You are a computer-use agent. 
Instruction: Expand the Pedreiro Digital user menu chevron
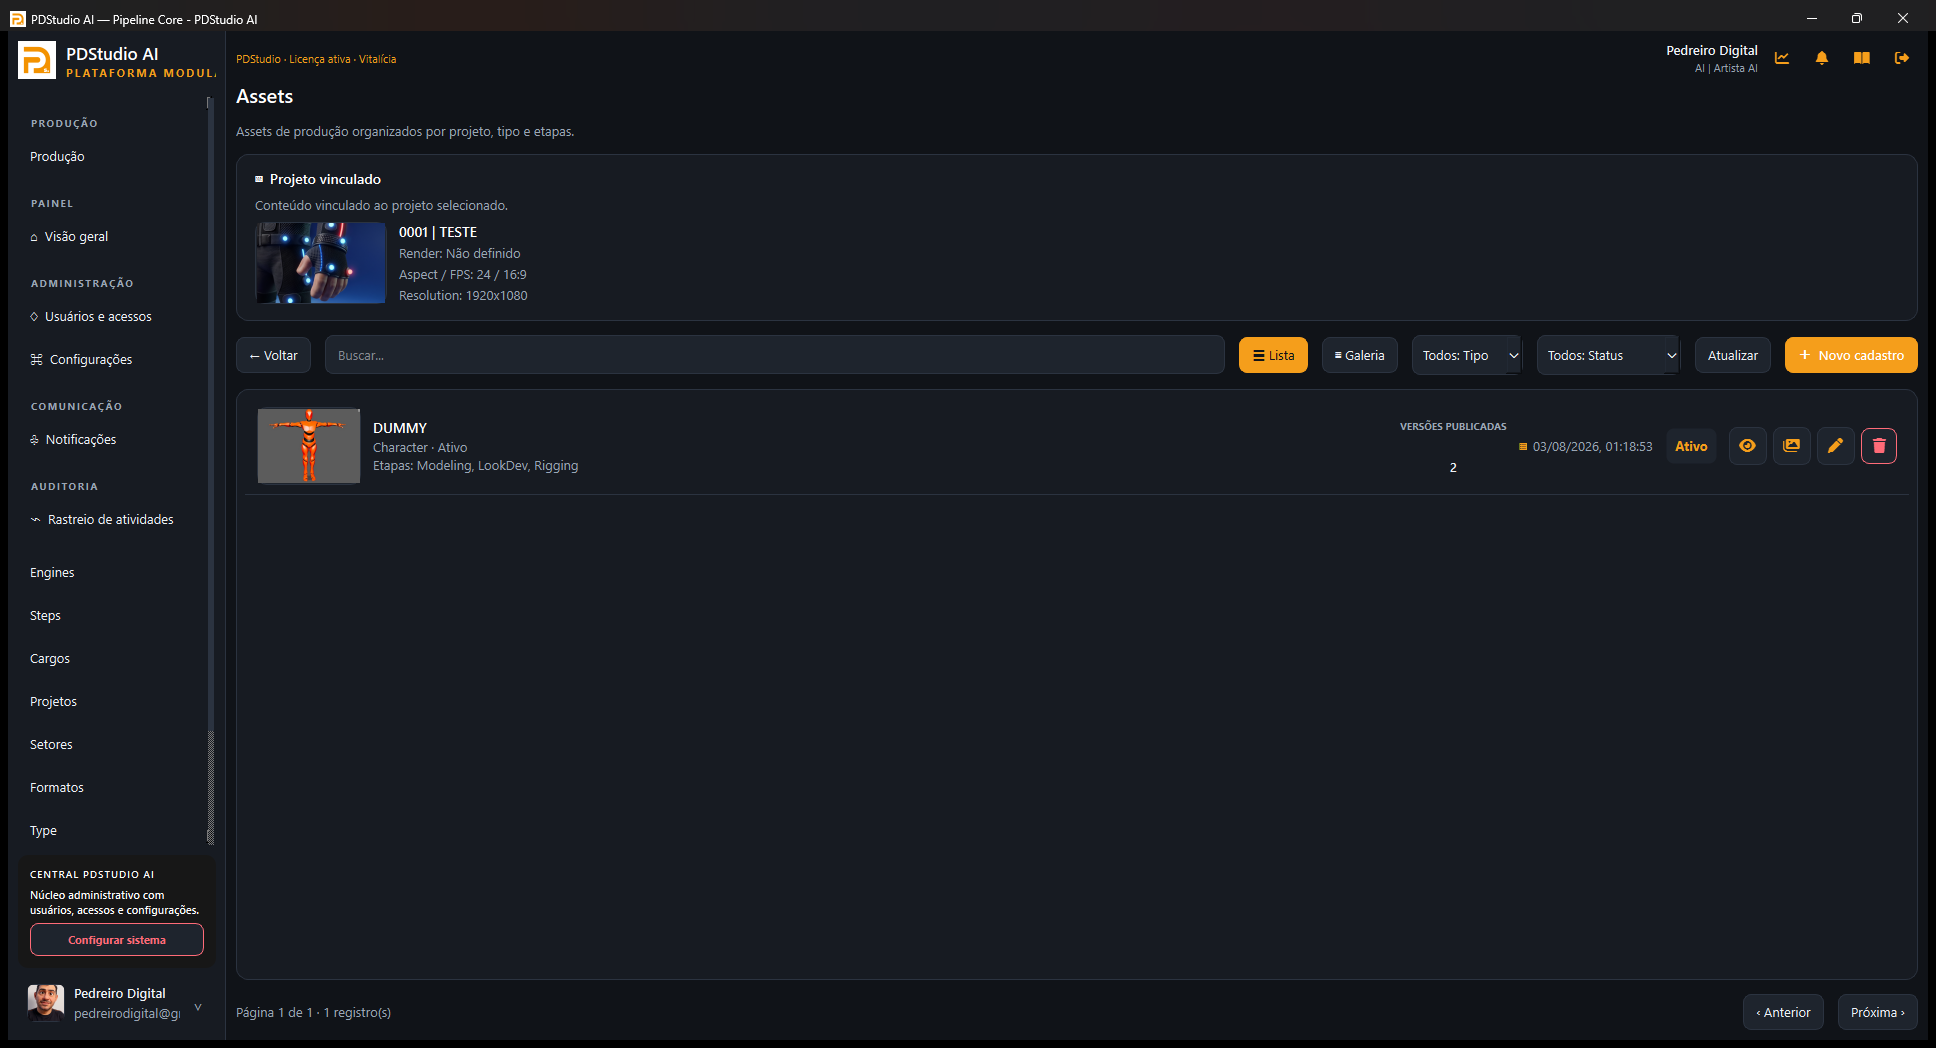coord(198,1007)
